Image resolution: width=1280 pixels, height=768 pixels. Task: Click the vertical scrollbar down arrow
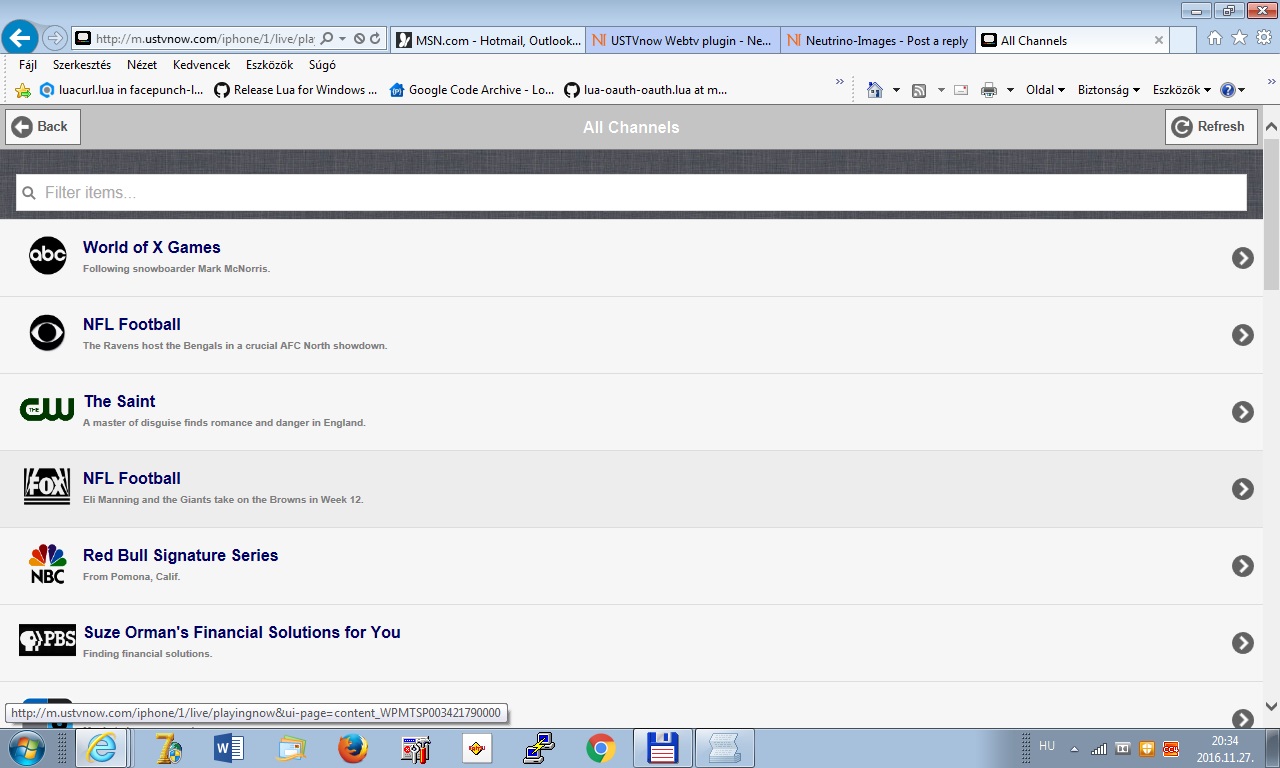(1271, 707)
